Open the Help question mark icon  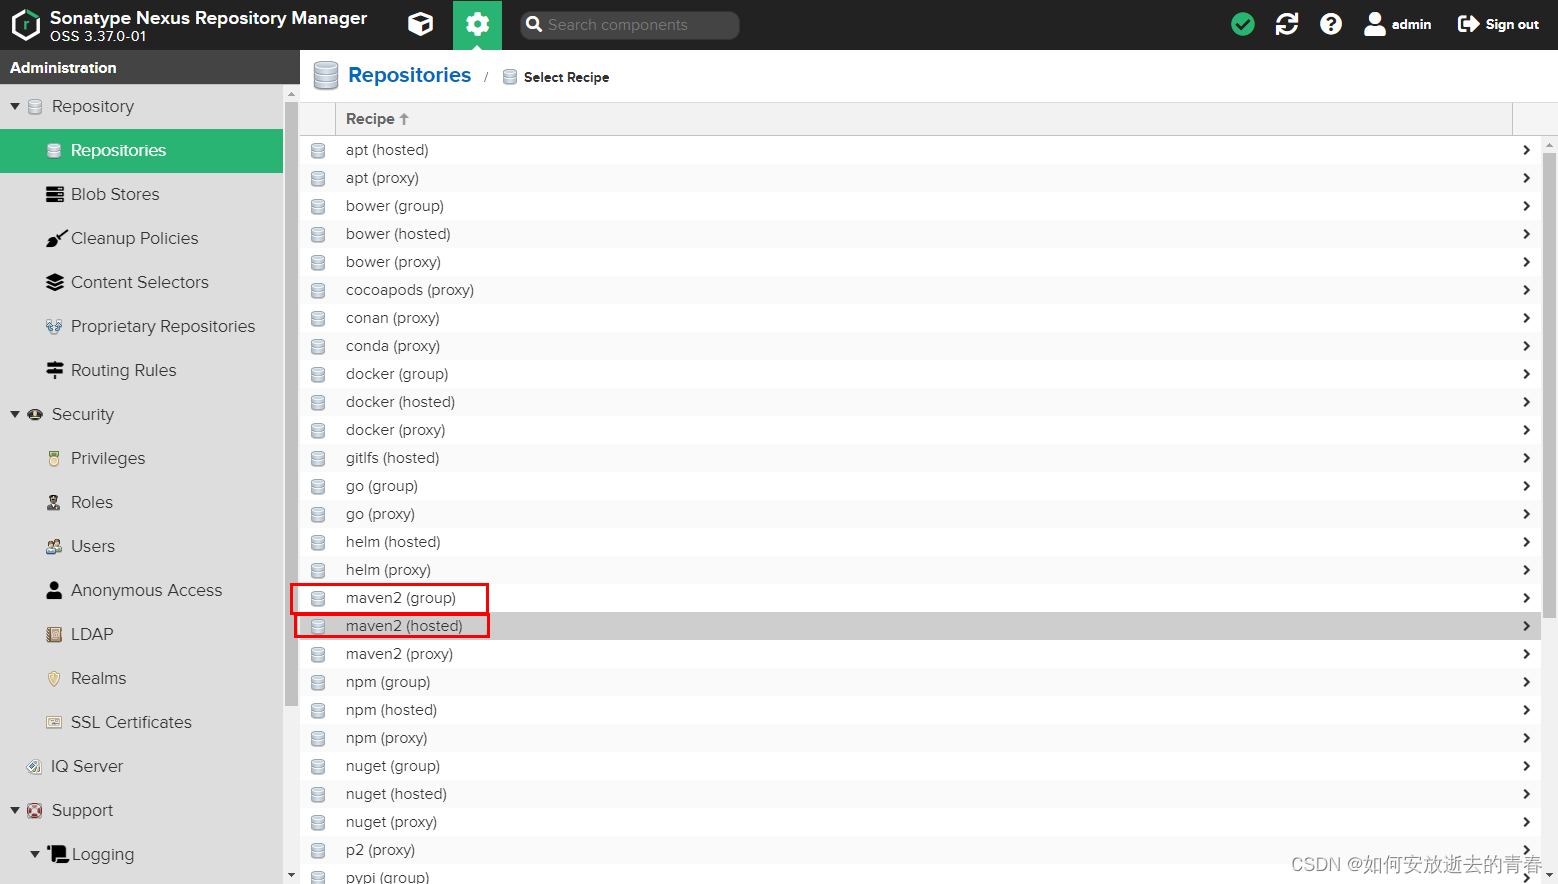(x=1331, y=24)
